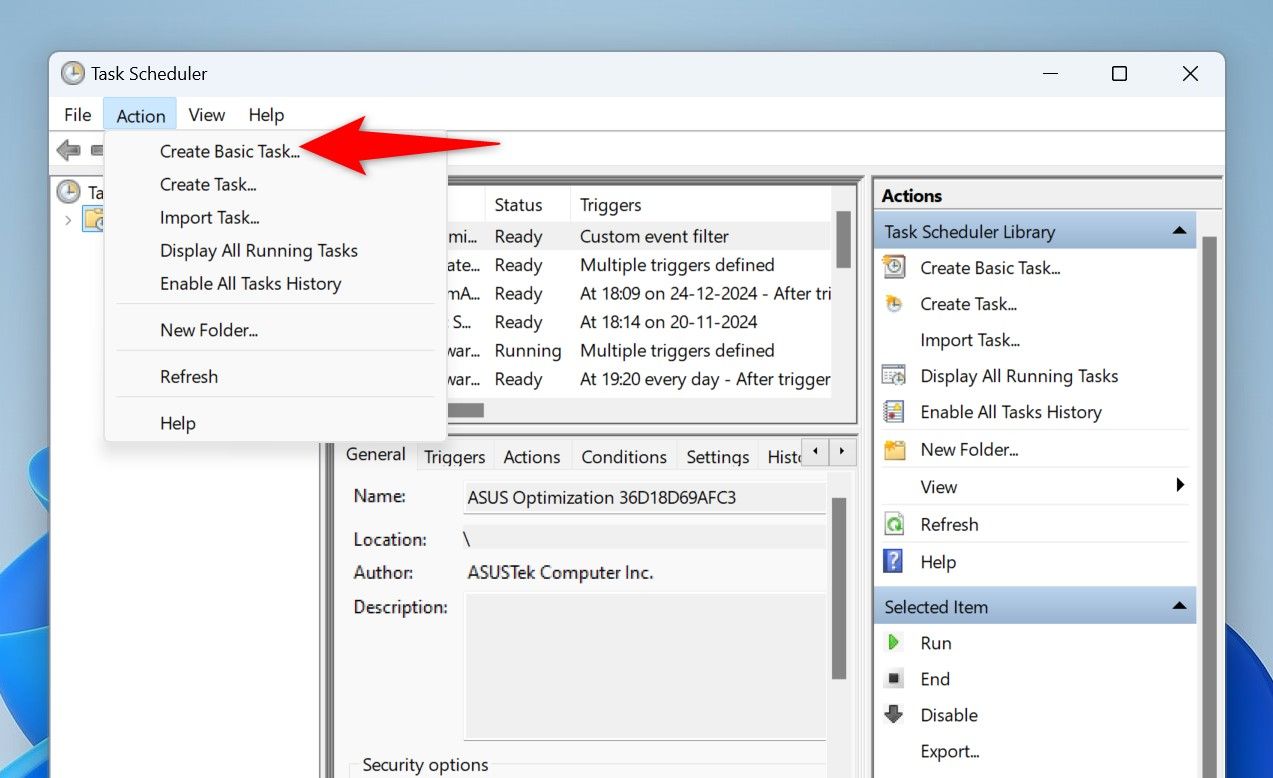Choose Create Basic Task... from Action menu
Viewport: 1273px width, 778px height.
coord(230,152)
